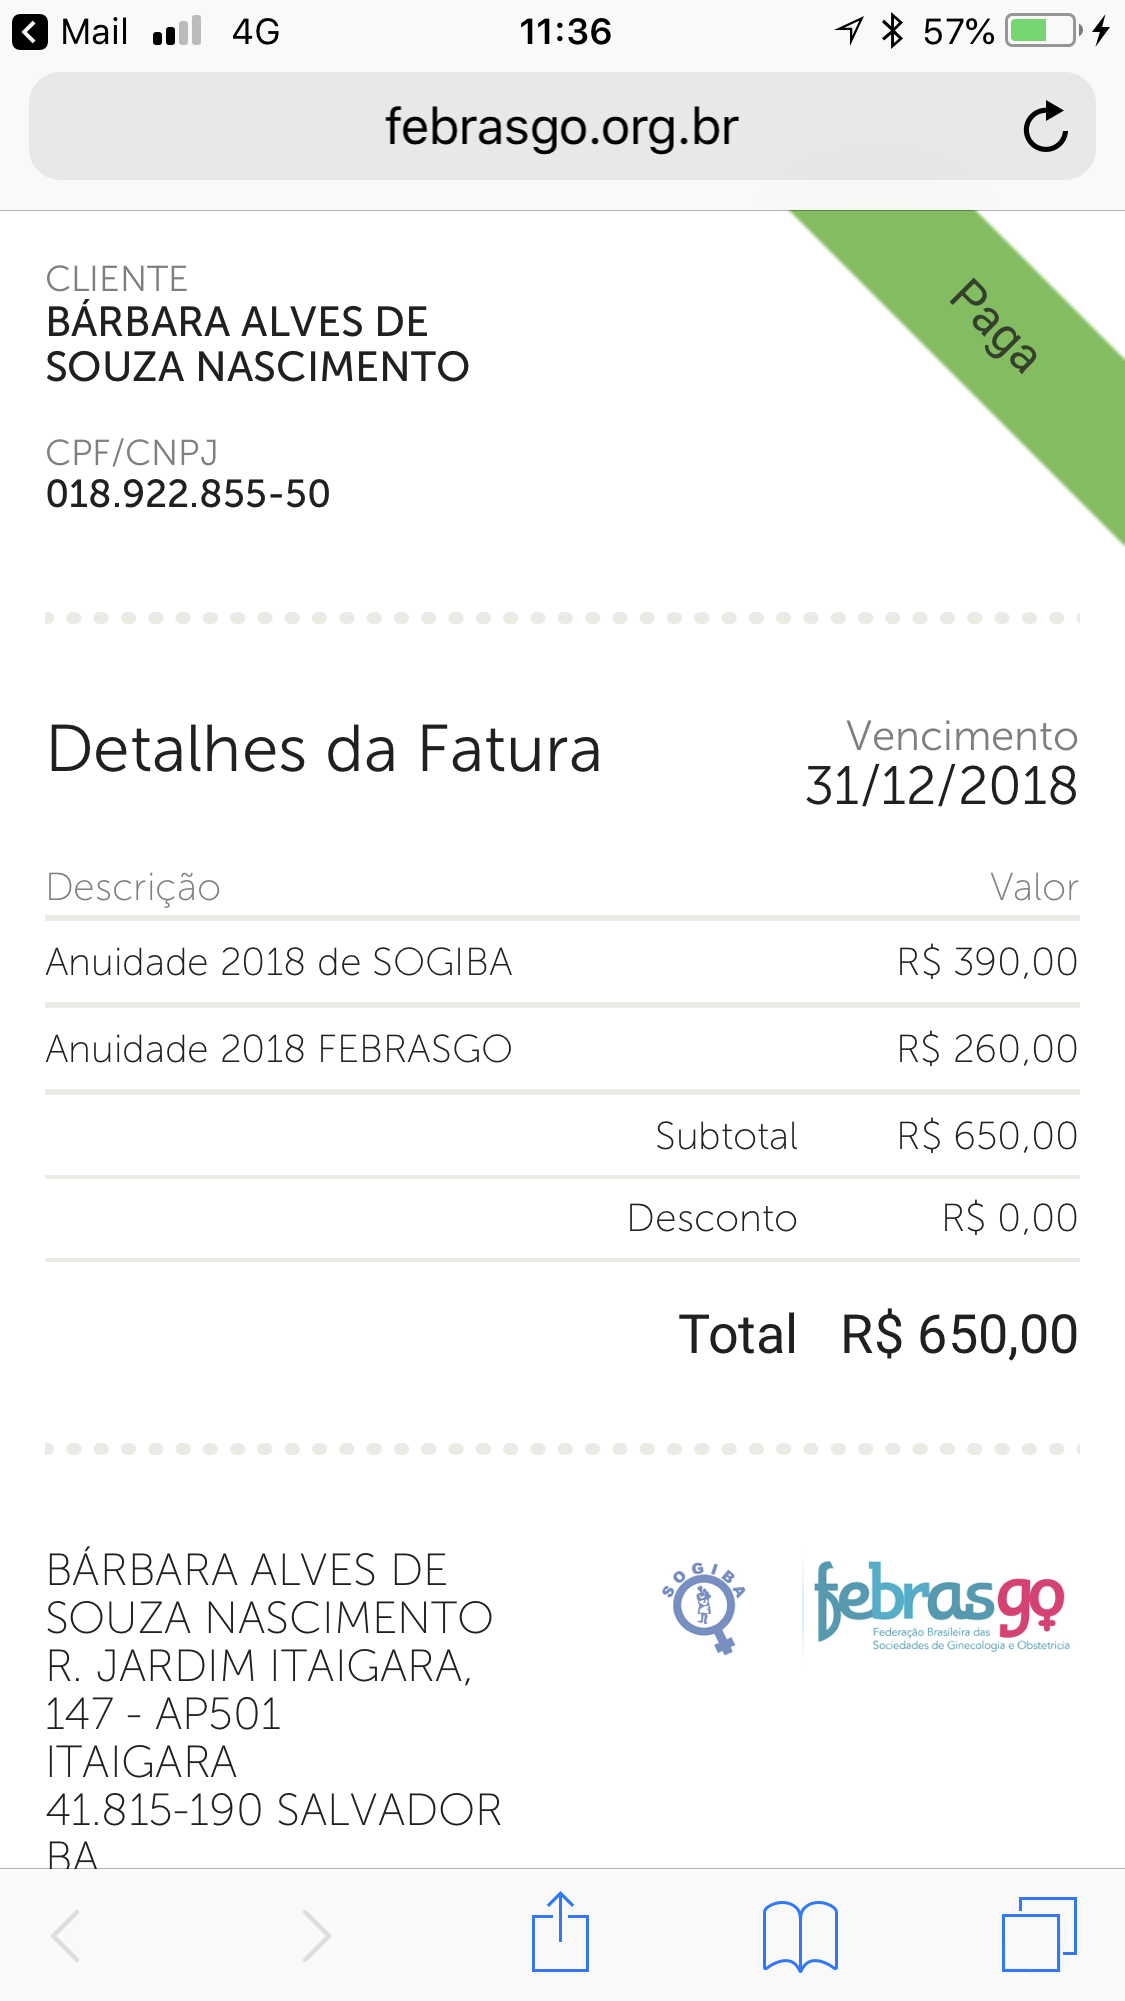The height and width of the screenshot is (2001, 1125).
Task: Tap the SOGIBA logo
Action: (x=705, y=1606)
